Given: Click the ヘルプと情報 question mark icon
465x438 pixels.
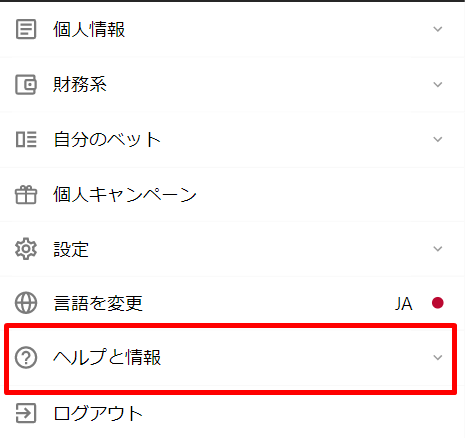Looking at the screenshot, I should (26, 357).
